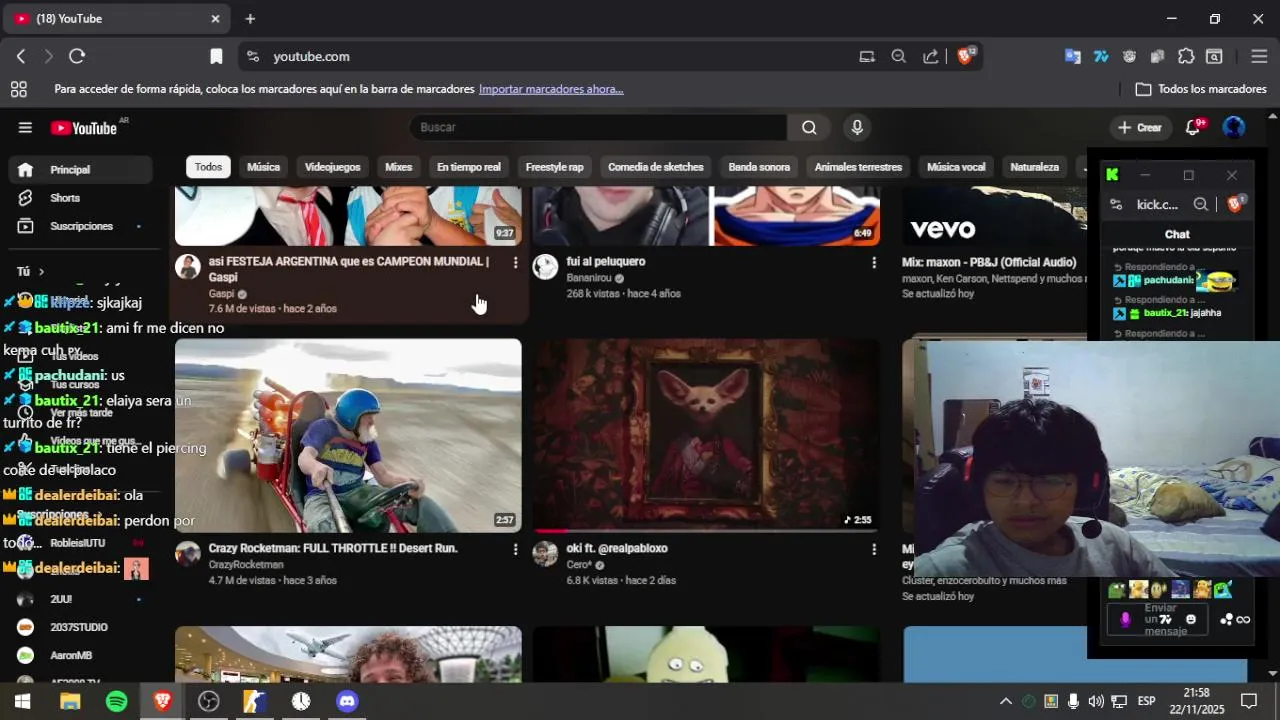Open options menu for oki ft. @realpabloxo
Viewport: 1280px width, 720px height.
tap(873, 549)
